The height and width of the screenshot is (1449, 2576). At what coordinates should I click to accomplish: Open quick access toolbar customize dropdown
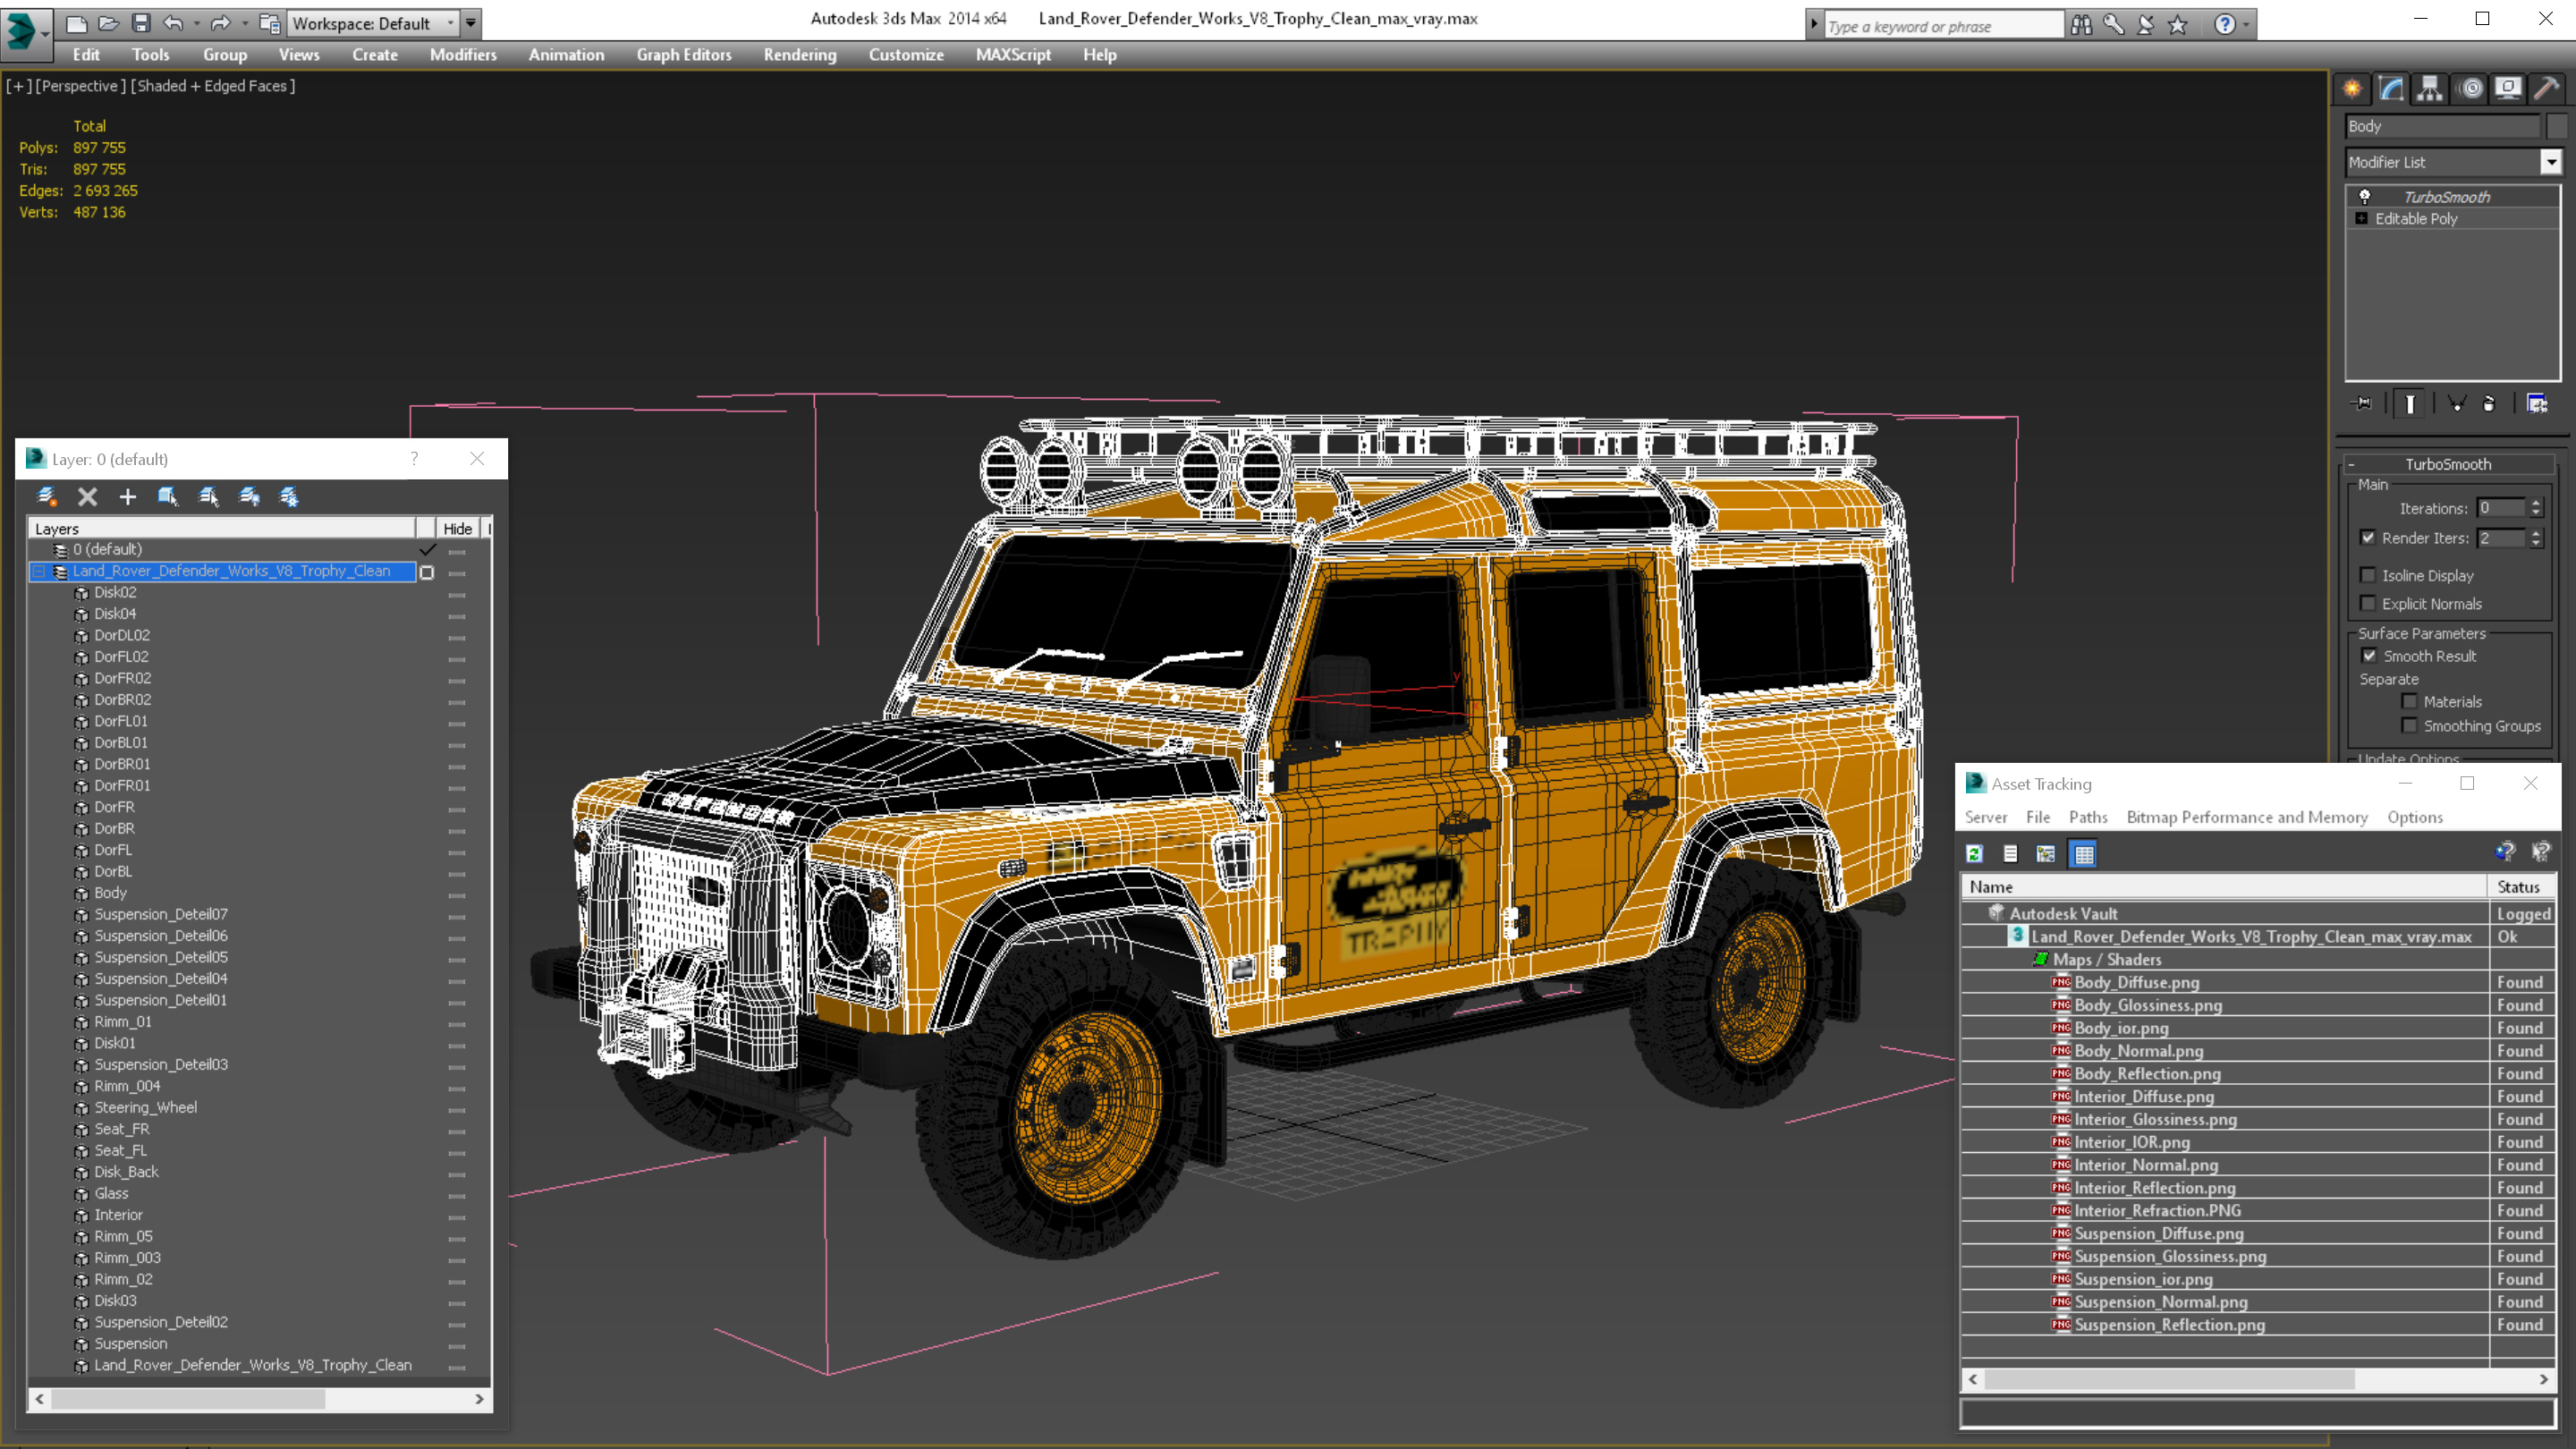pyautogui.click(x=470, y=23)
